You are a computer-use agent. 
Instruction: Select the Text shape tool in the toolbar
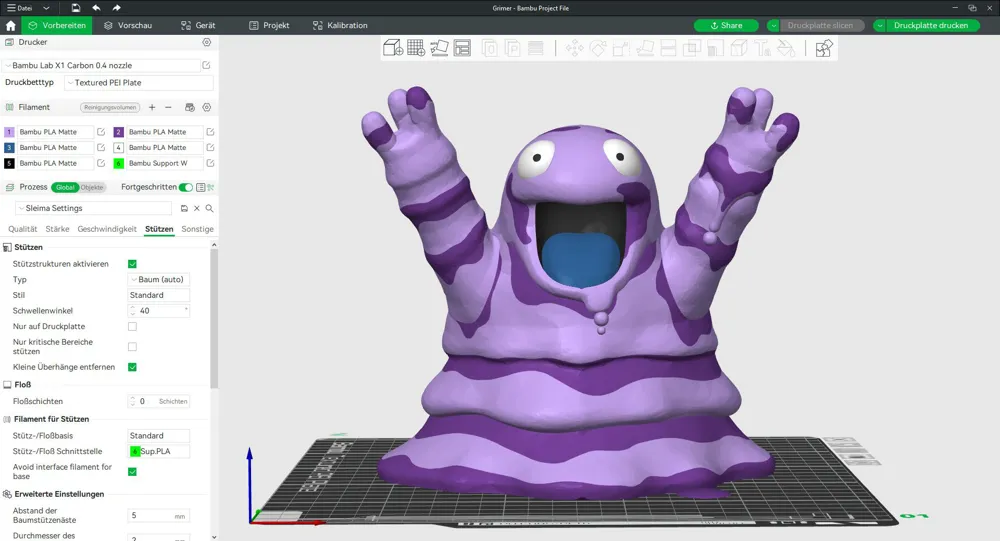pyautogui.click(x=762, y=48)
